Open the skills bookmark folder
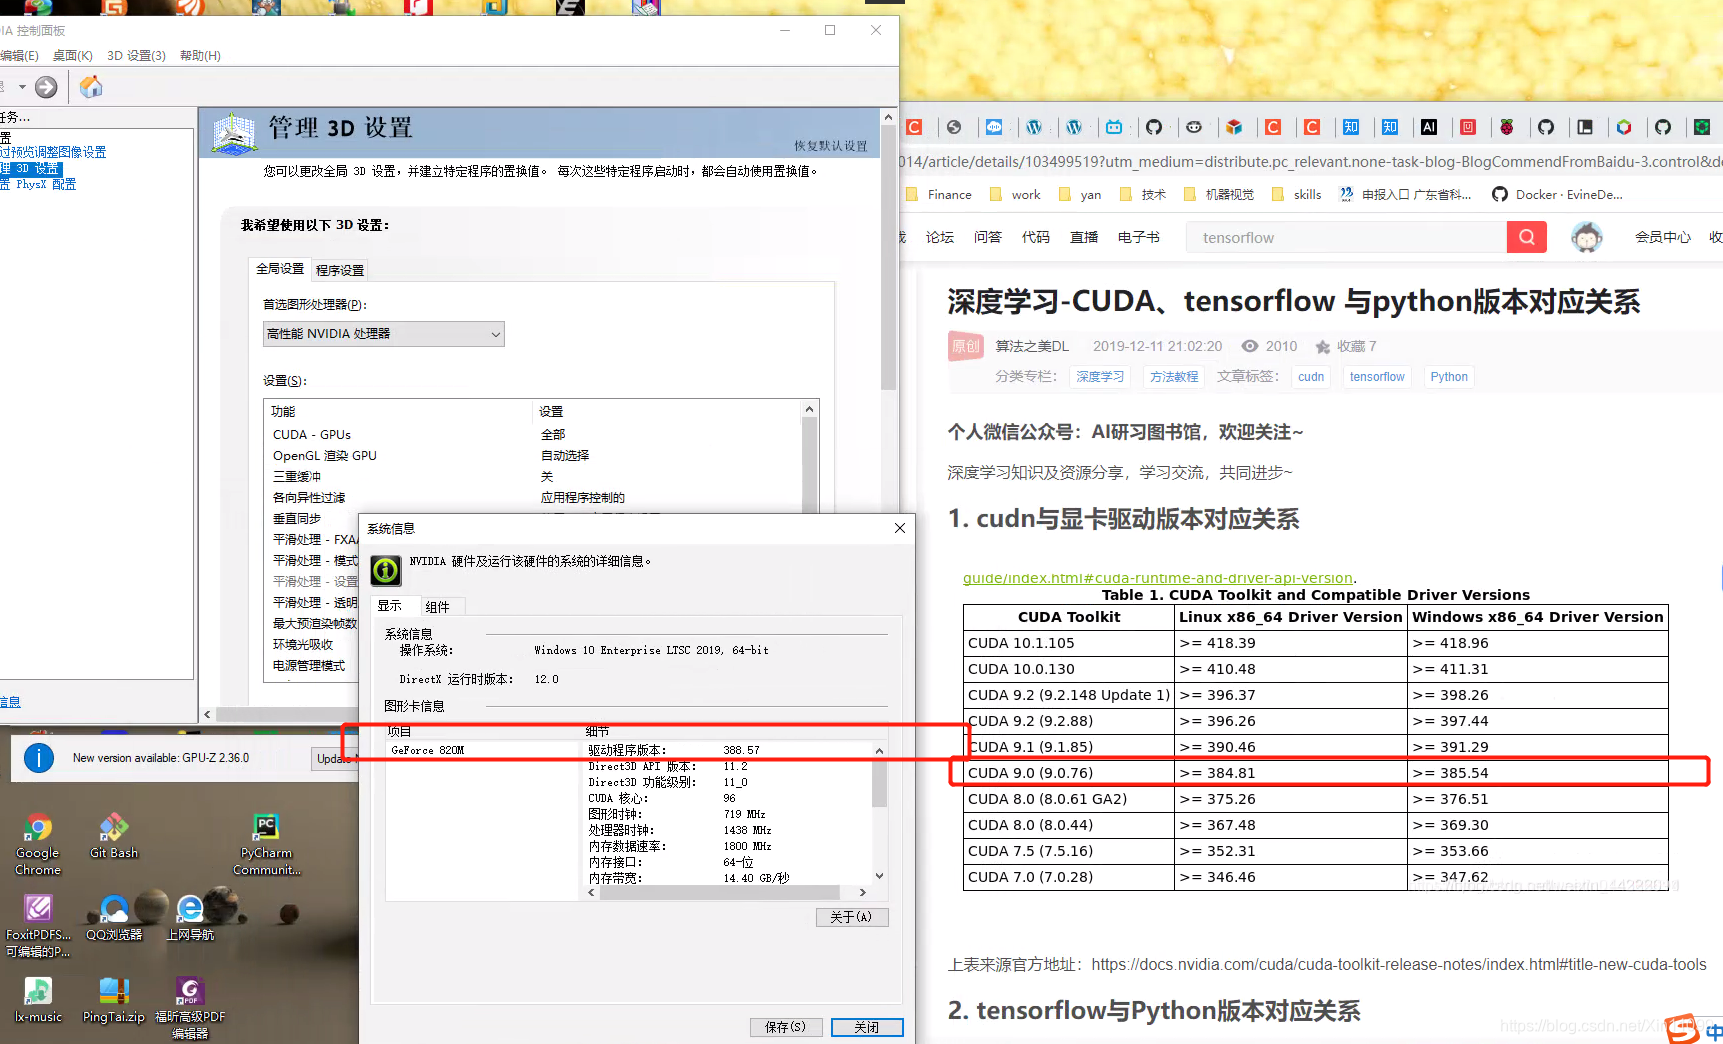Screen dimensions: 1723x1044 (x=1296, y=195)
